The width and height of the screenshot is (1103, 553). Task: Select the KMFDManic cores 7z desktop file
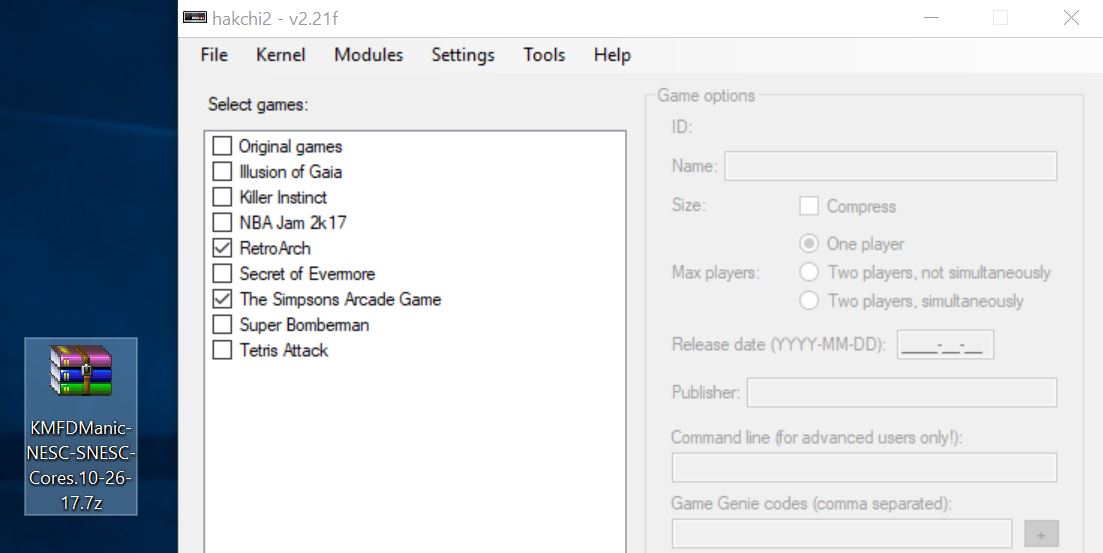(x=81, y=426)
